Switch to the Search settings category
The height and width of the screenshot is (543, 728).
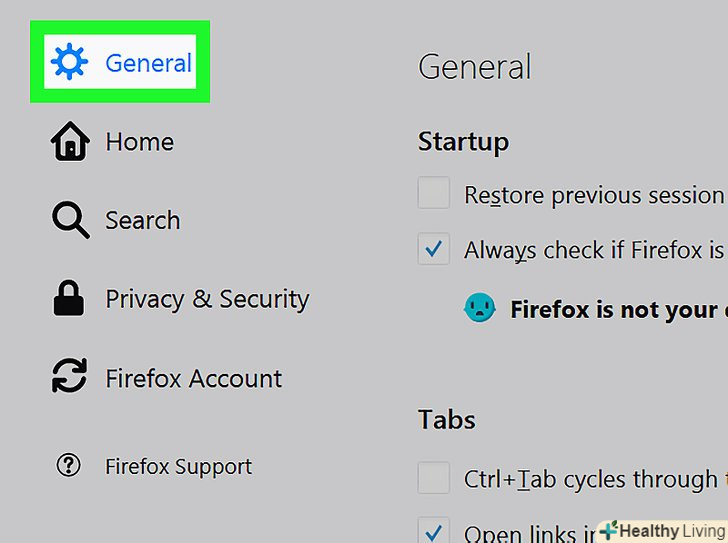pos(142,221)
